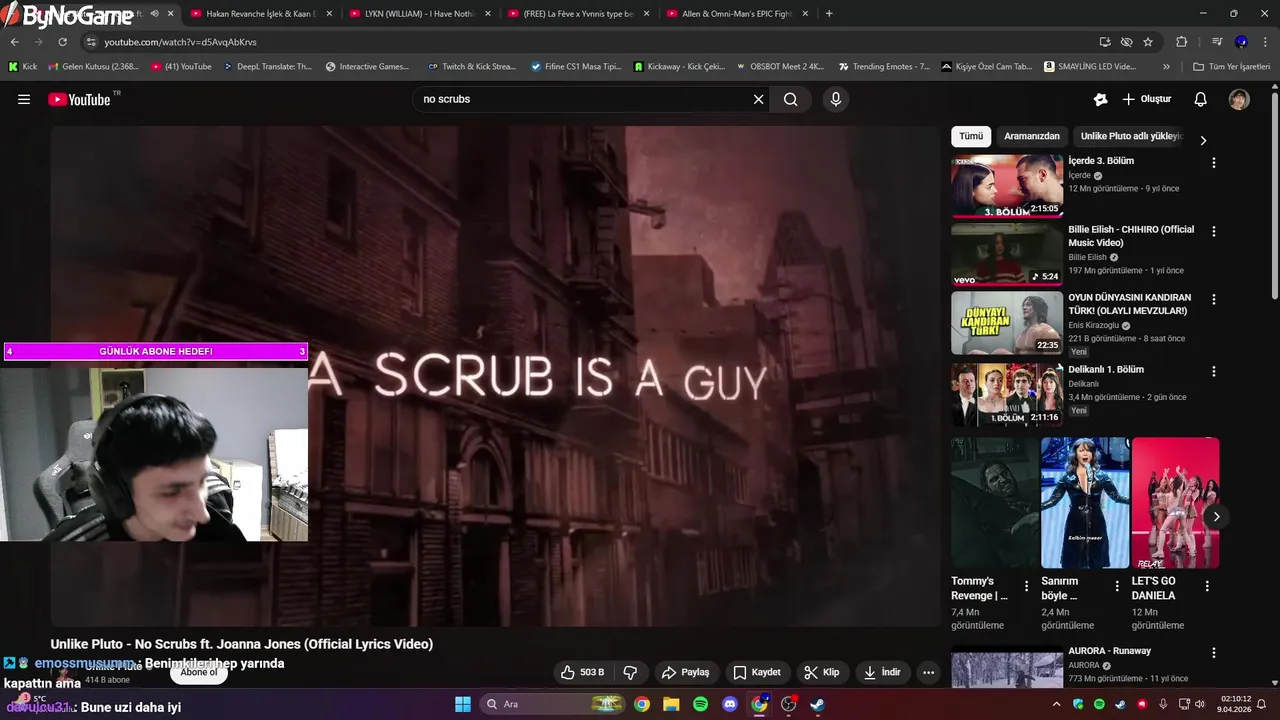
Task: Open the YouTube account avatar menu
Action: [1239, 99]
